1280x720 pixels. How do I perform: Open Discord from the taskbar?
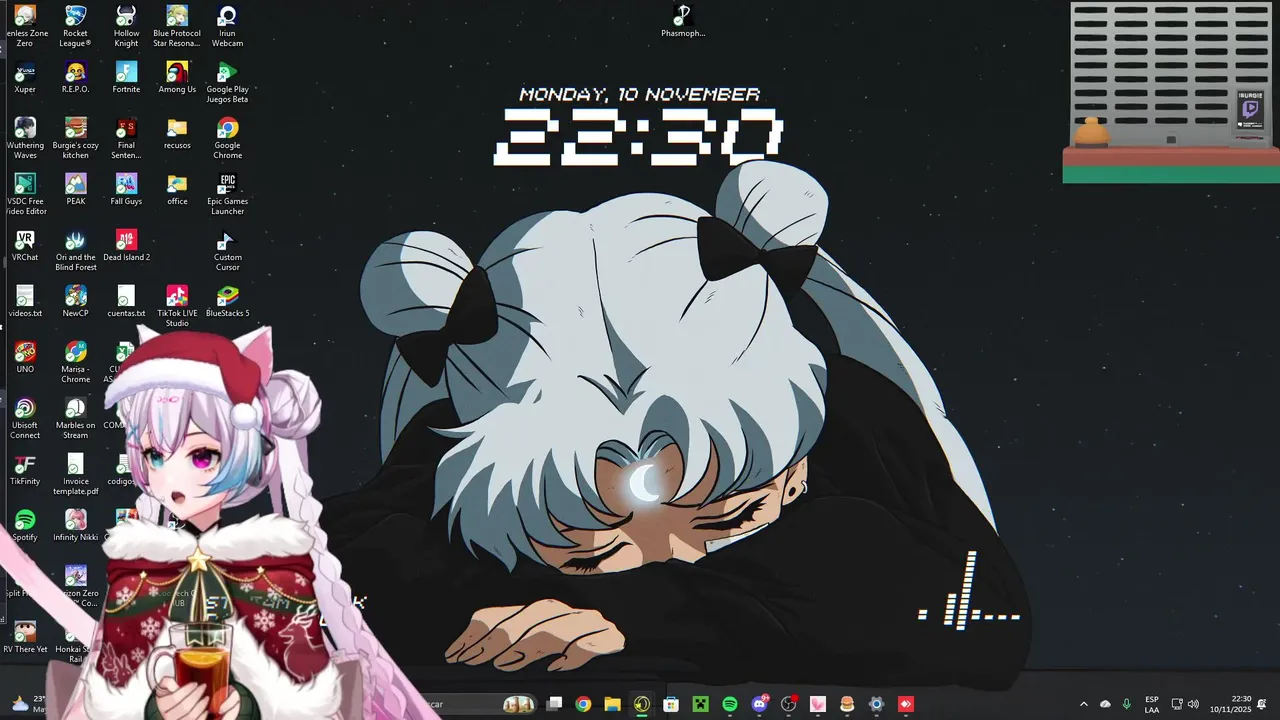click(759, 704)
